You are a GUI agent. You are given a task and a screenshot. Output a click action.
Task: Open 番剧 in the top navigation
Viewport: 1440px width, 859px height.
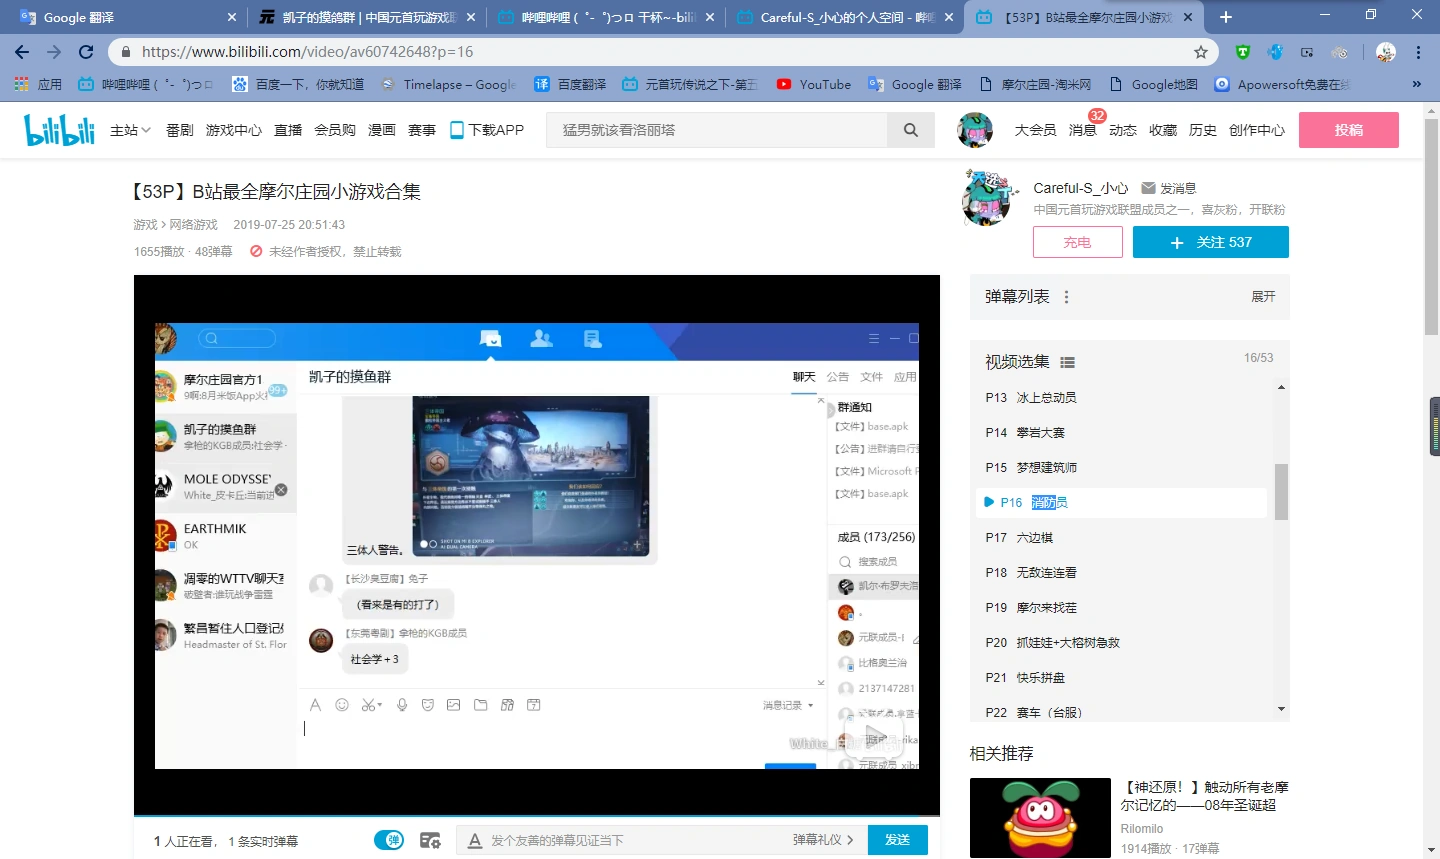(179, 129)
